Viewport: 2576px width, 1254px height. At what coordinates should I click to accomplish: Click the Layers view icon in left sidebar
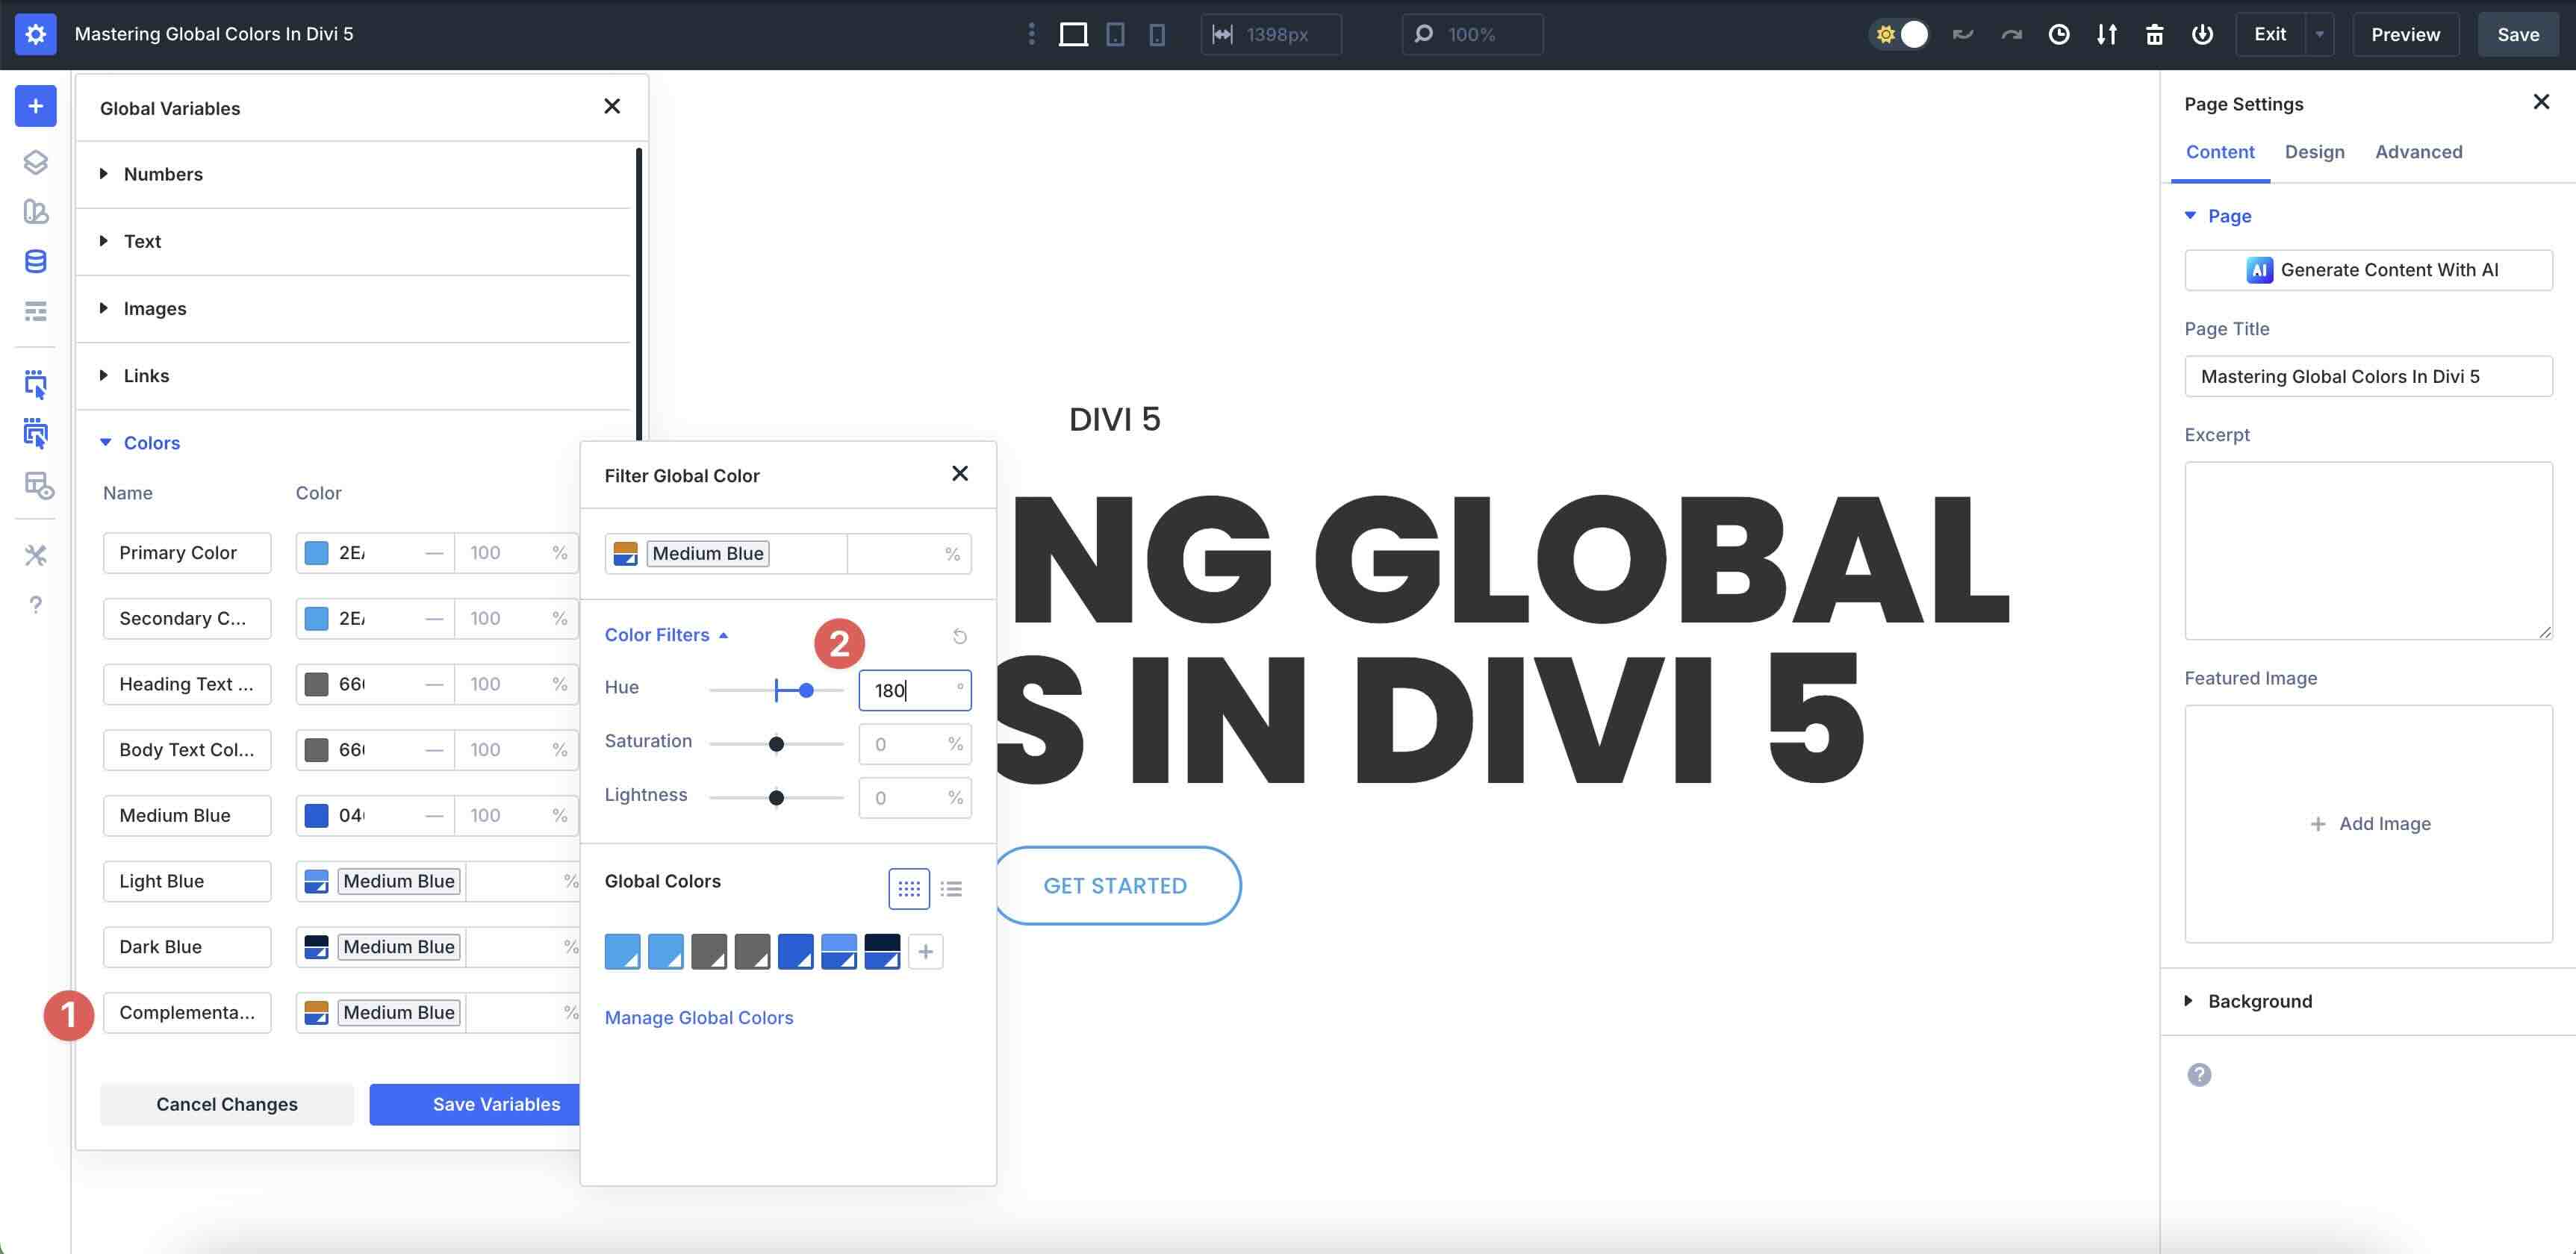[x=36, y=162]
